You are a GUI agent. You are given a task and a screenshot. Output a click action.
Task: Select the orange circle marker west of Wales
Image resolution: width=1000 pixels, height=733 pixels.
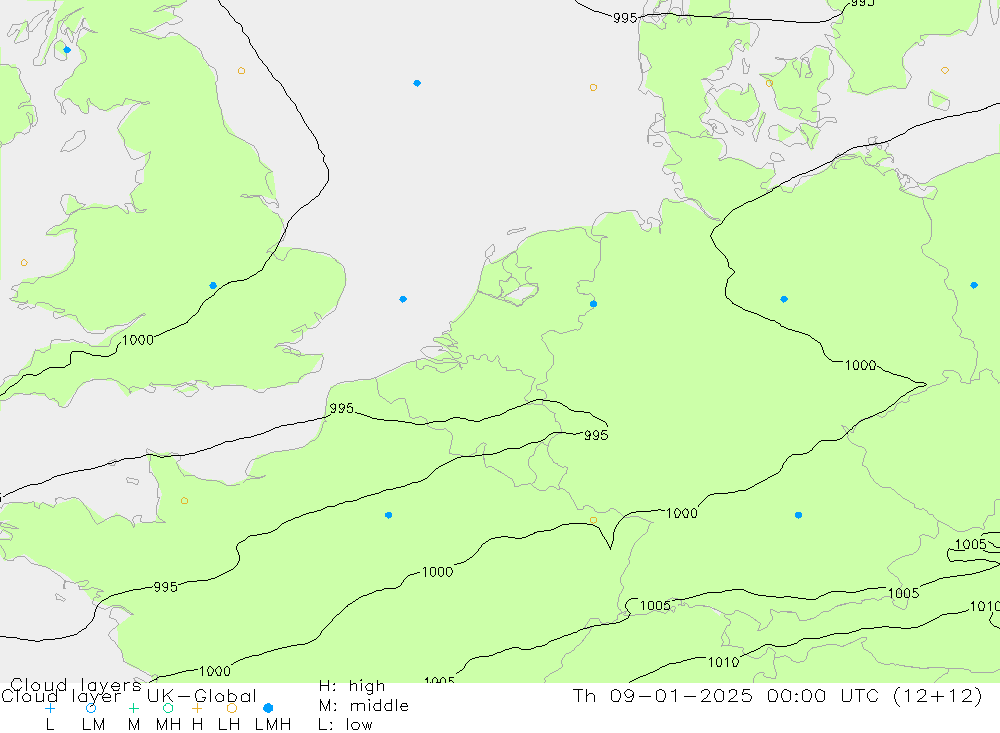tap(24, 263)
